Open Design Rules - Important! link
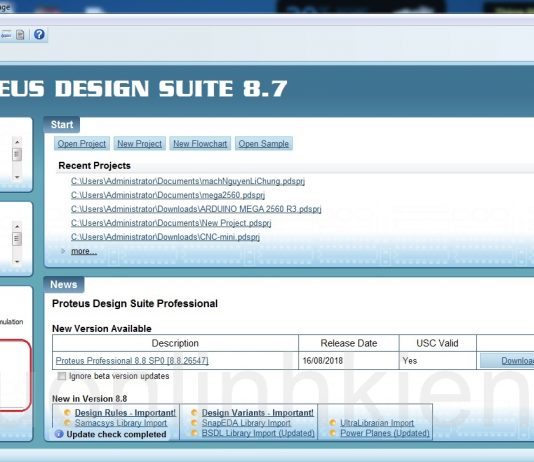The width and height of the screenshot is (534, 462). coord(125,413)
